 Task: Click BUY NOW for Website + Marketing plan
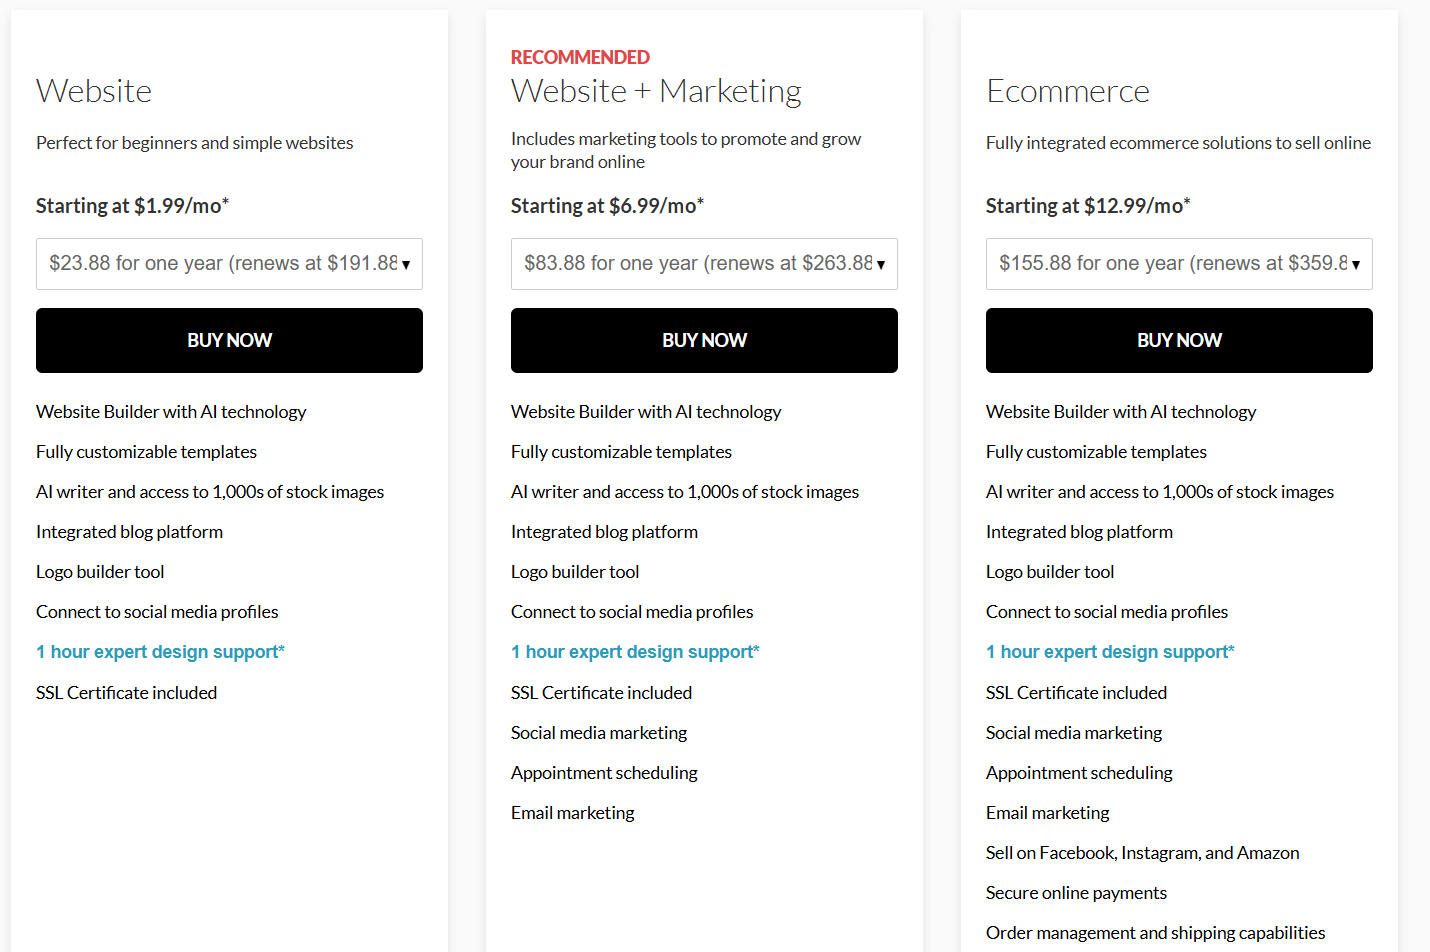(x=704, y=340)
